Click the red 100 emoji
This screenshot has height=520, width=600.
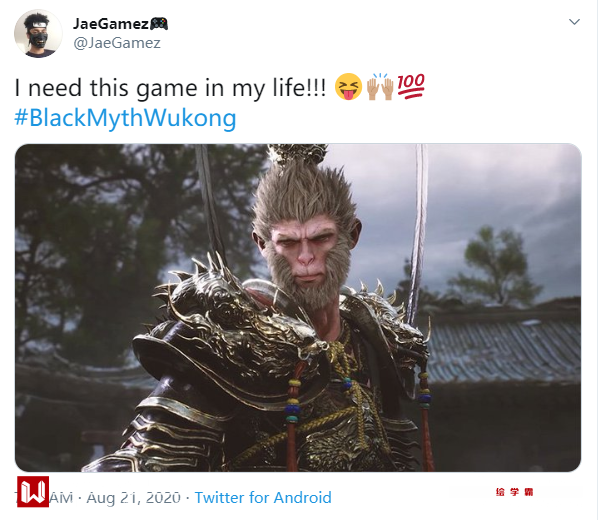pyautogui.click(x=411, y=86)
